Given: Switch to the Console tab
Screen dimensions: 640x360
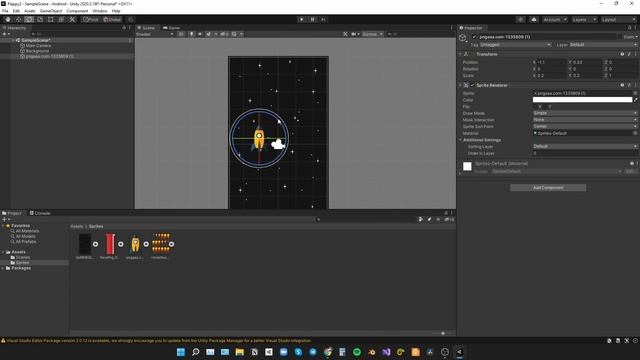Looking at the screenshot, I should click(x=40, y=213).
